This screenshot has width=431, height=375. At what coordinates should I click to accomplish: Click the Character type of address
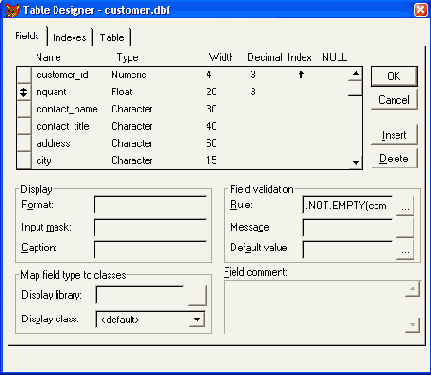pos(132,143)
